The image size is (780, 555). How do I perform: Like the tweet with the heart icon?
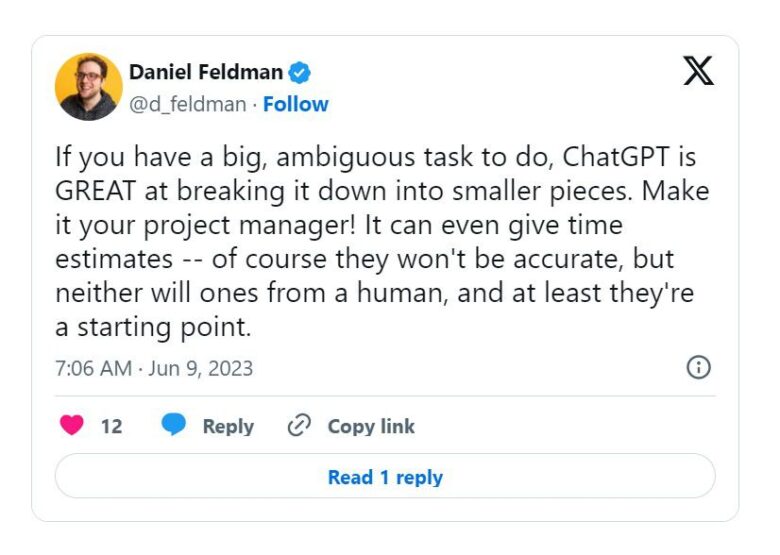click(x=72, y=426)
